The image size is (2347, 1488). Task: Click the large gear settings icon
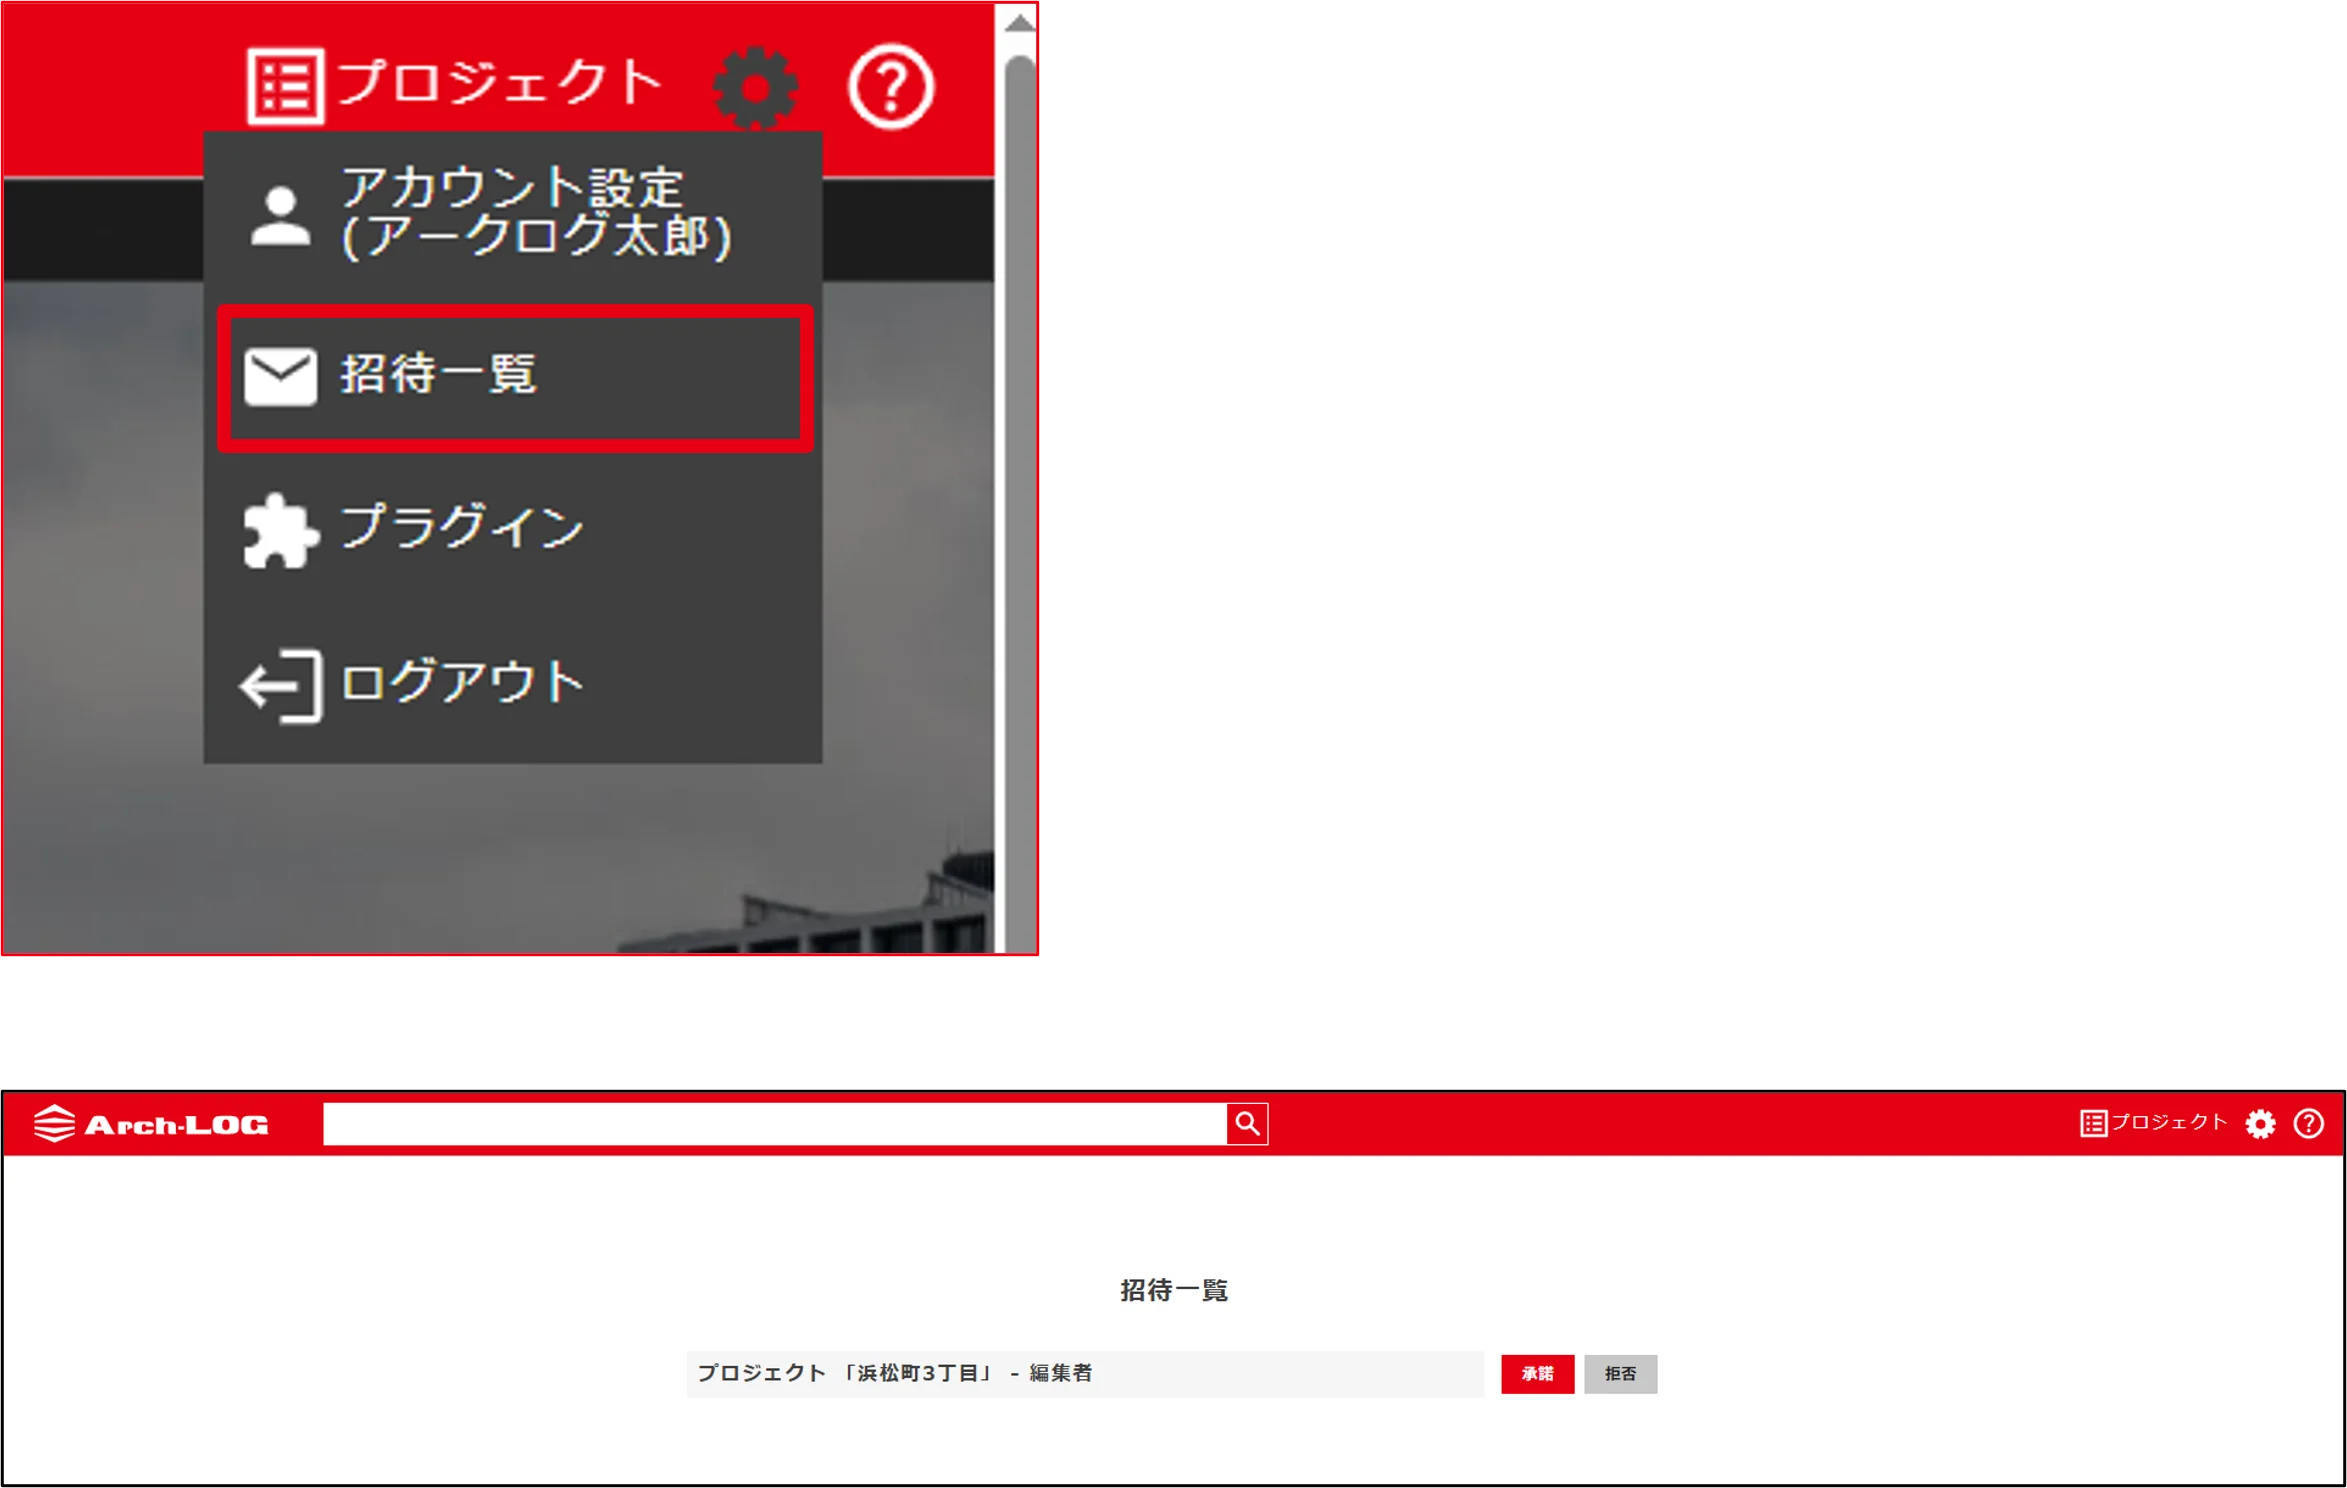pyautogui.click(x=755, y=87)
